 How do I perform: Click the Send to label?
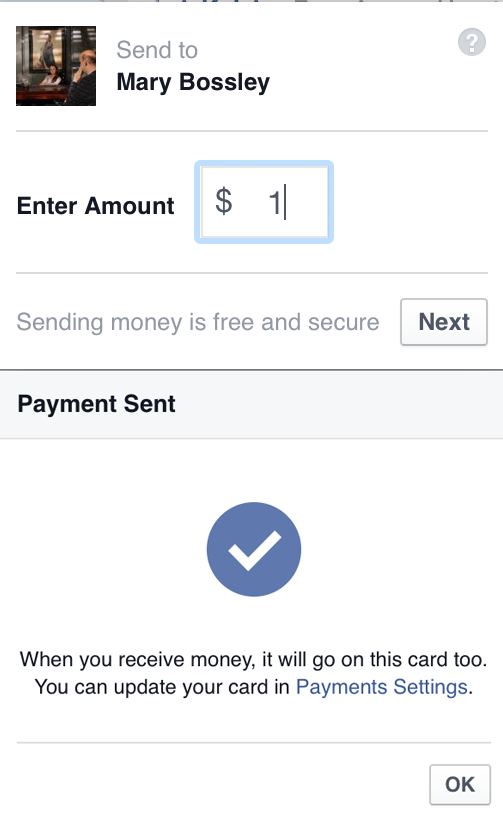click(157, 50)
